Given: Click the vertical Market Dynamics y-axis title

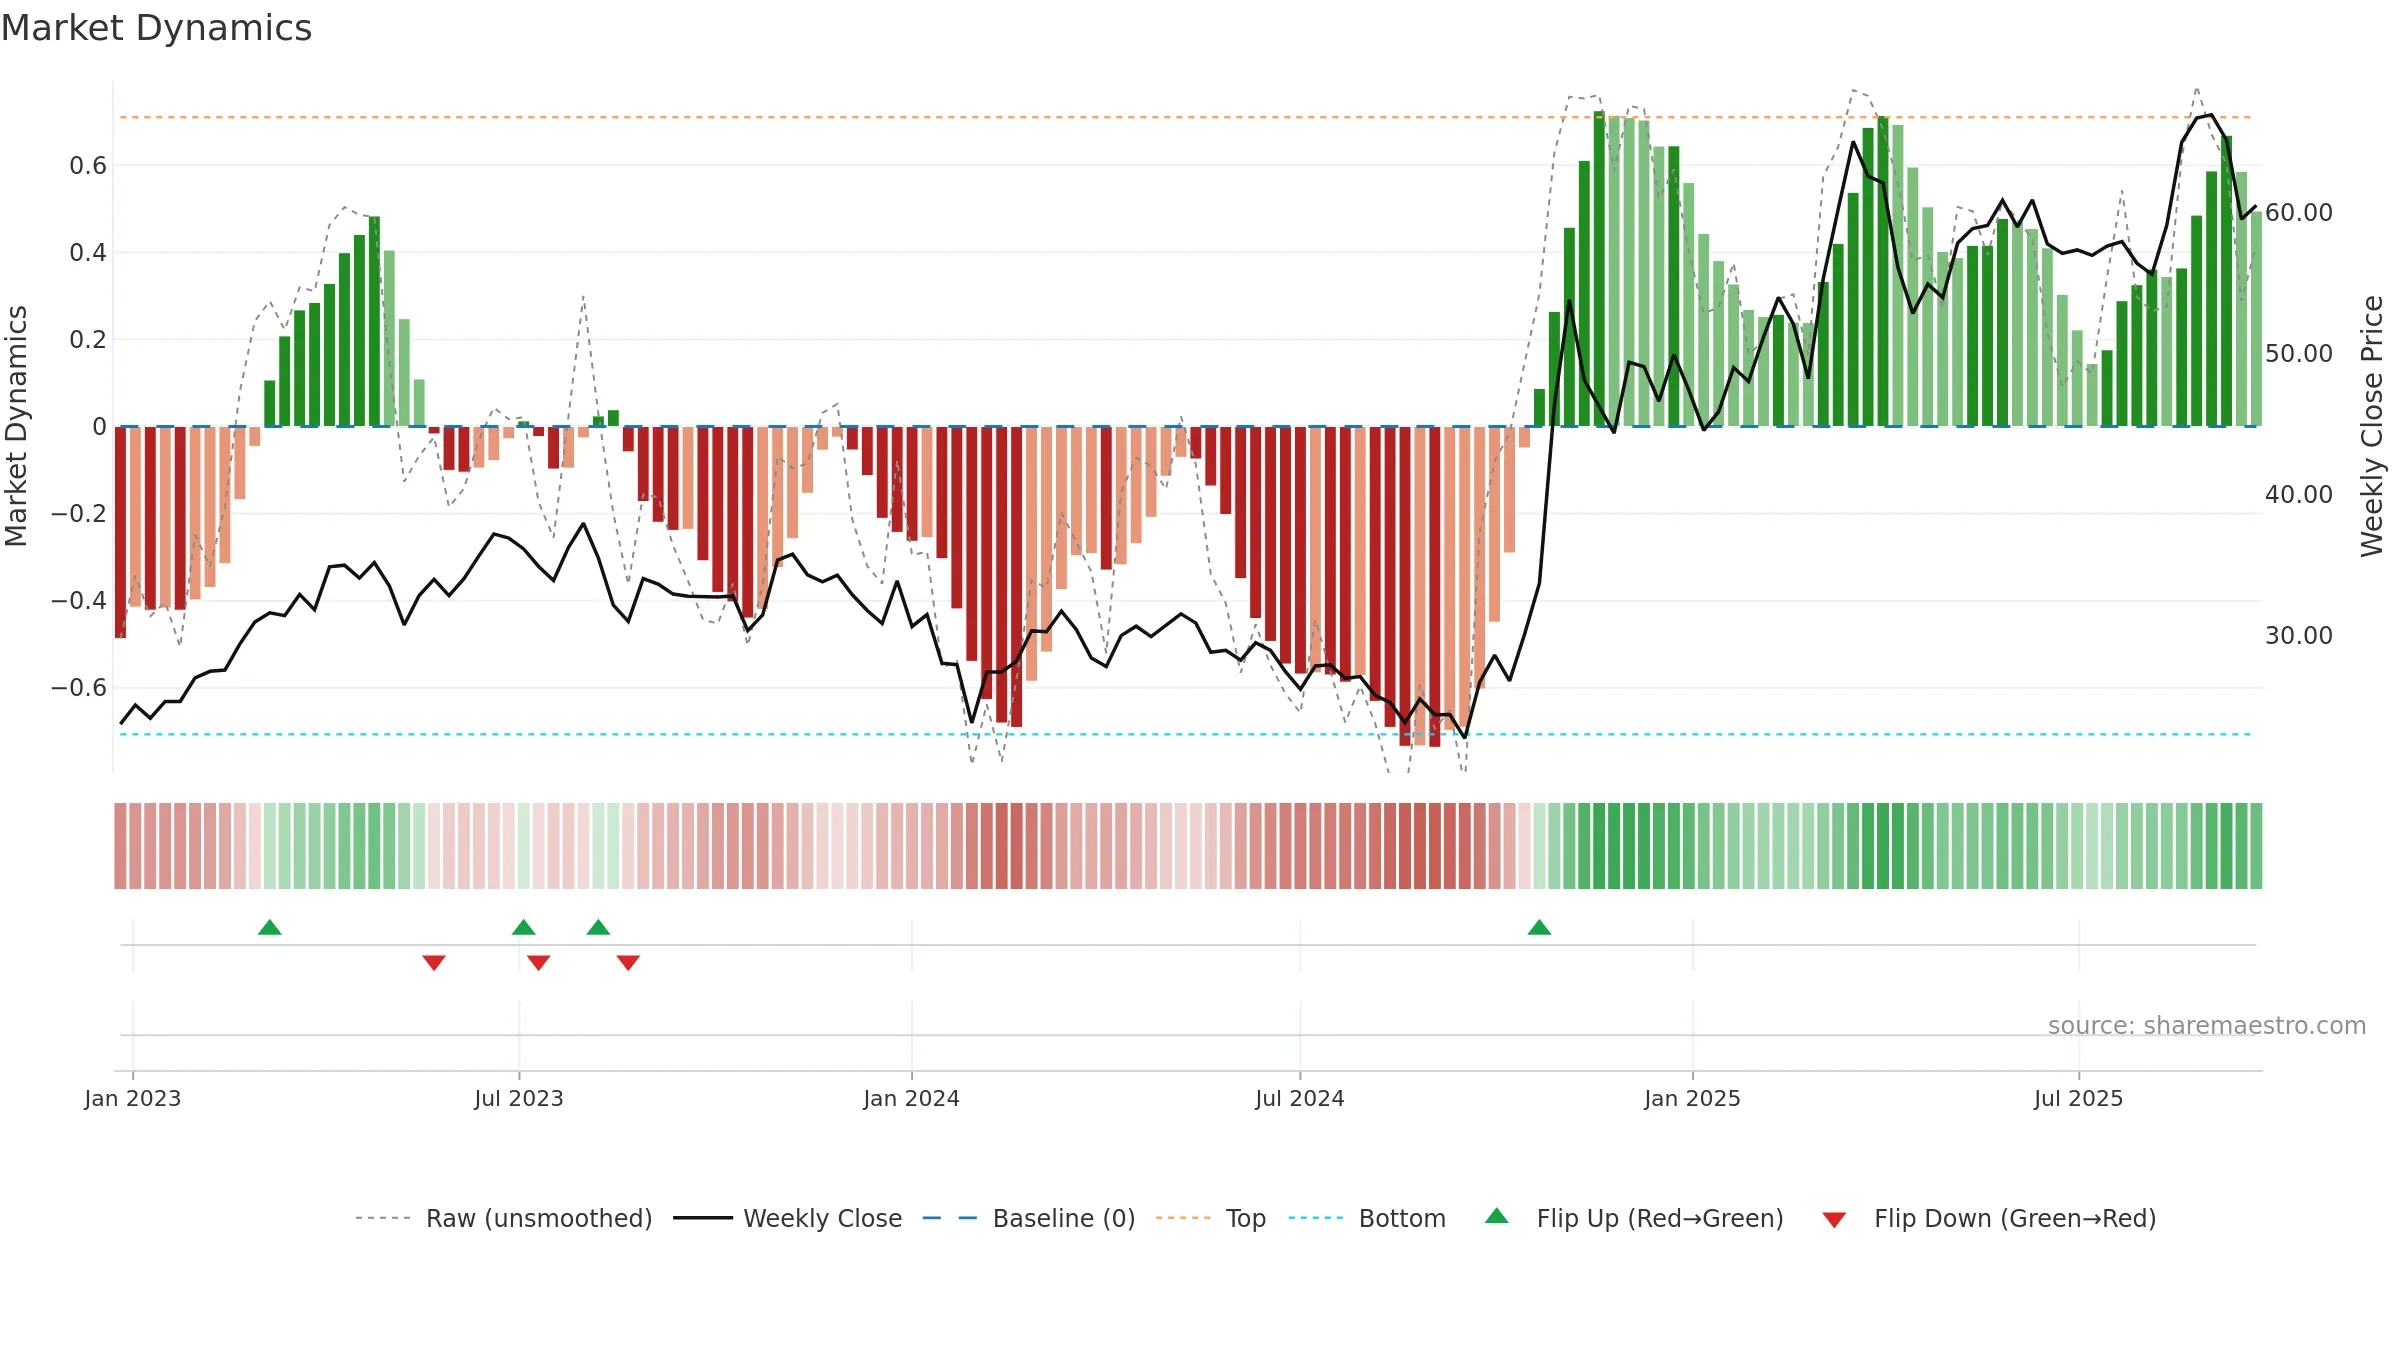Looking at the screenshot, I should coord(16,426).
